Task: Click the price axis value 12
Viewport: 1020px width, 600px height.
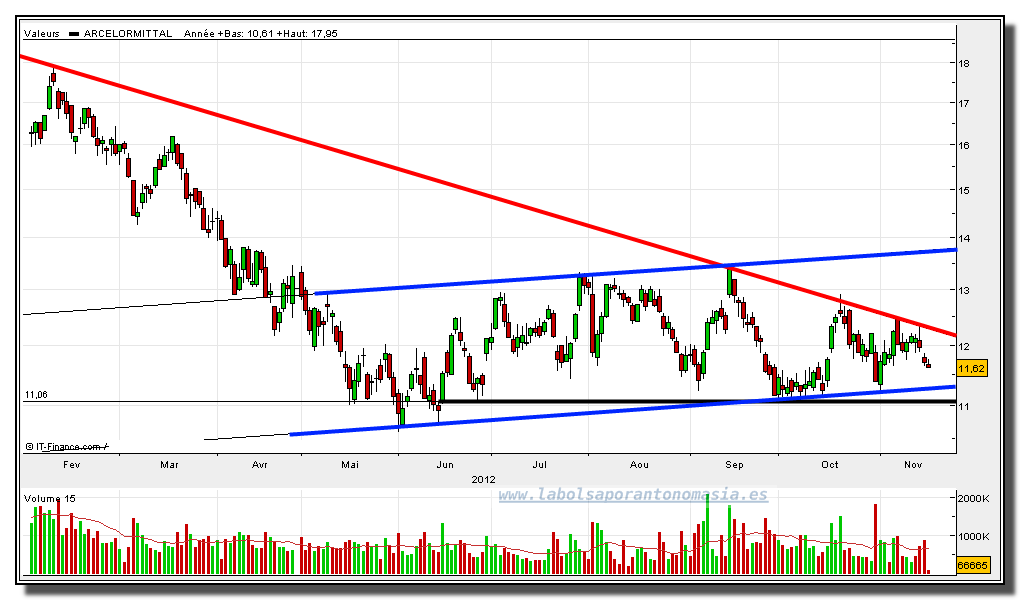Action: click(x=964, y=346)
